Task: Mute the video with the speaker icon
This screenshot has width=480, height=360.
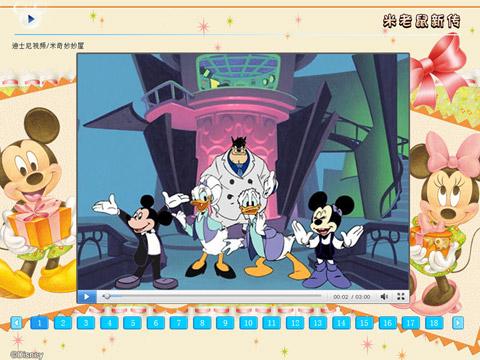Action: coord(384,296)
